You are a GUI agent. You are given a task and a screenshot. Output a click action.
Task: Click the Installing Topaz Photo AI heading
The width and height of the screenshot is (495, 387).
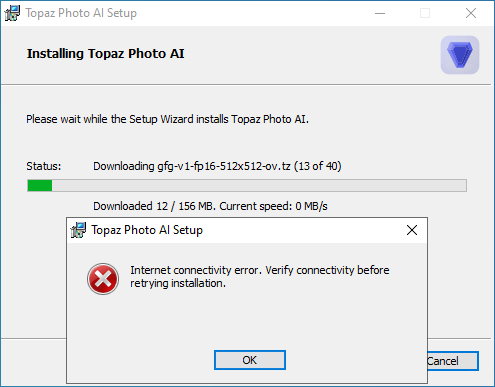(x=105, y=54)
